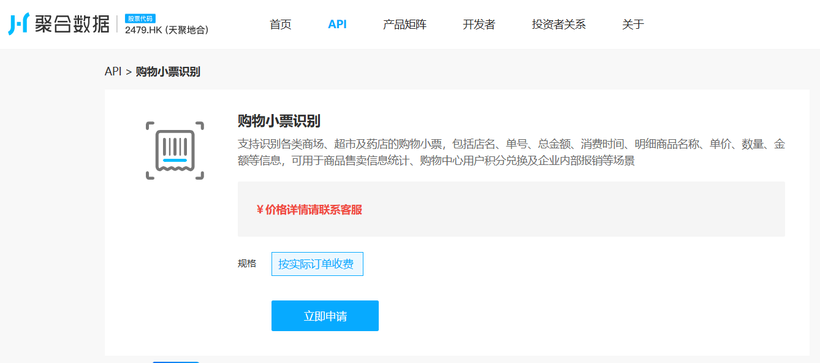
Task: Click the 购物小票识别 breadcrumb text
Action: click(168, 72)
